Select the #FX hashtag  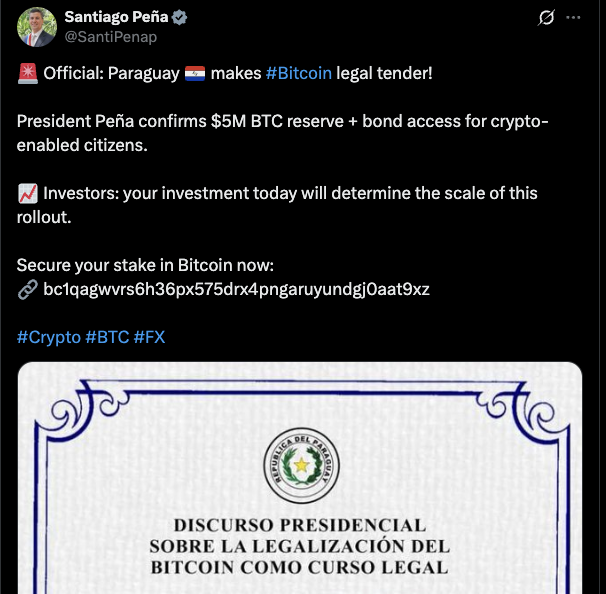pos(149,337)
